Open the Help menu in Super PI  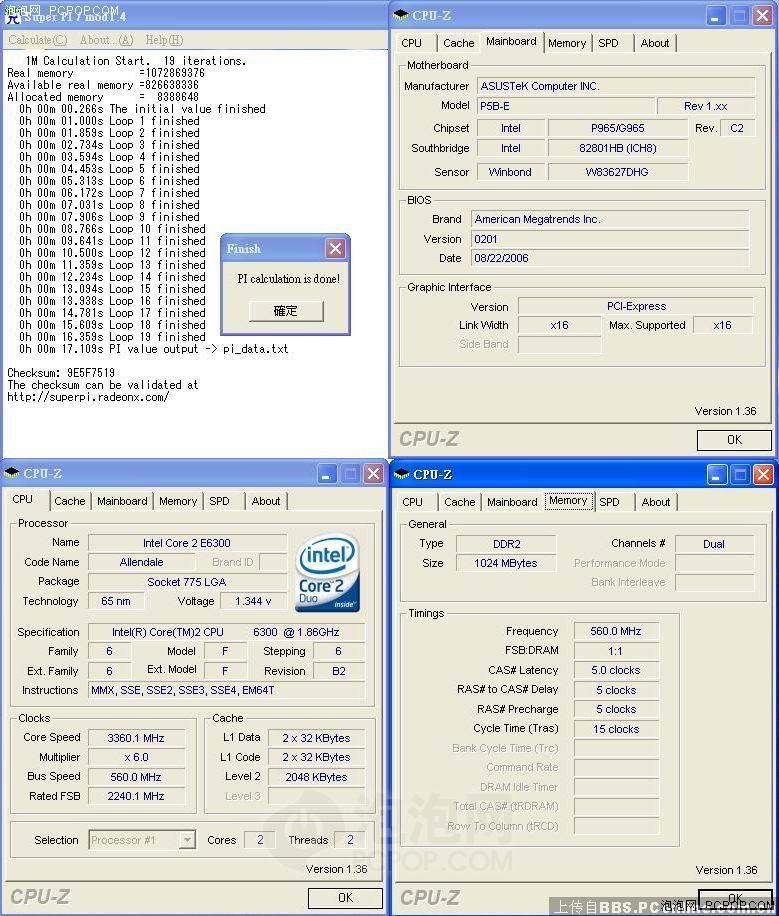(164, 40)
